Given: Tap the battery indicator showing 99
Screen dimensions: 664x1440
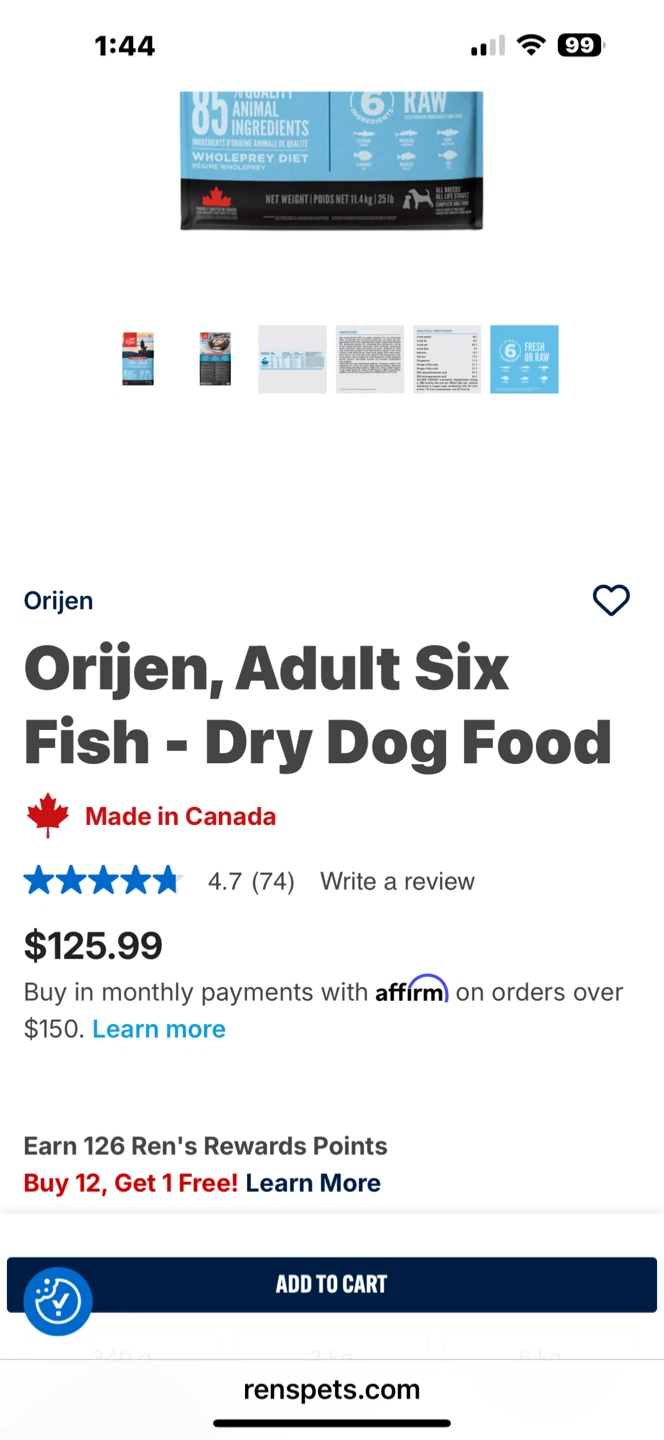Looking at the screenshot, I should [x=580, y=45].
